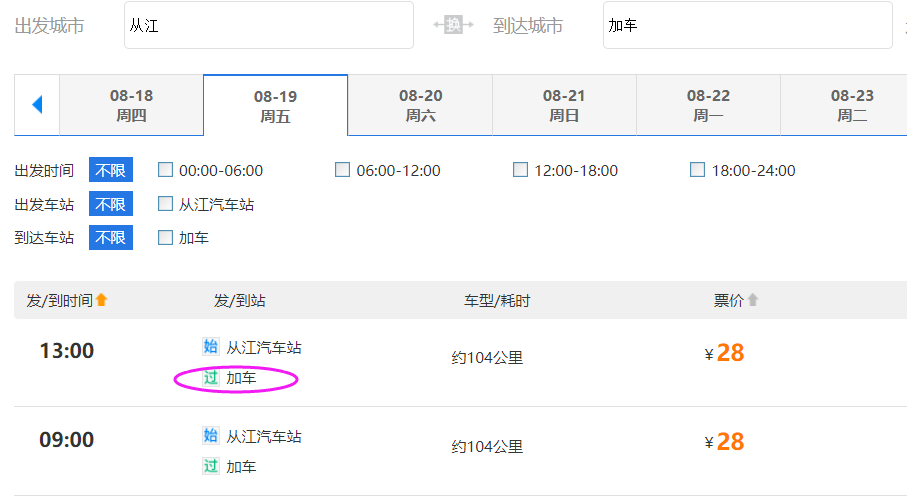Screen dimensions: 907x500
Task: Select the 18:00-24:00 time range
Action: tap(697, 170)
